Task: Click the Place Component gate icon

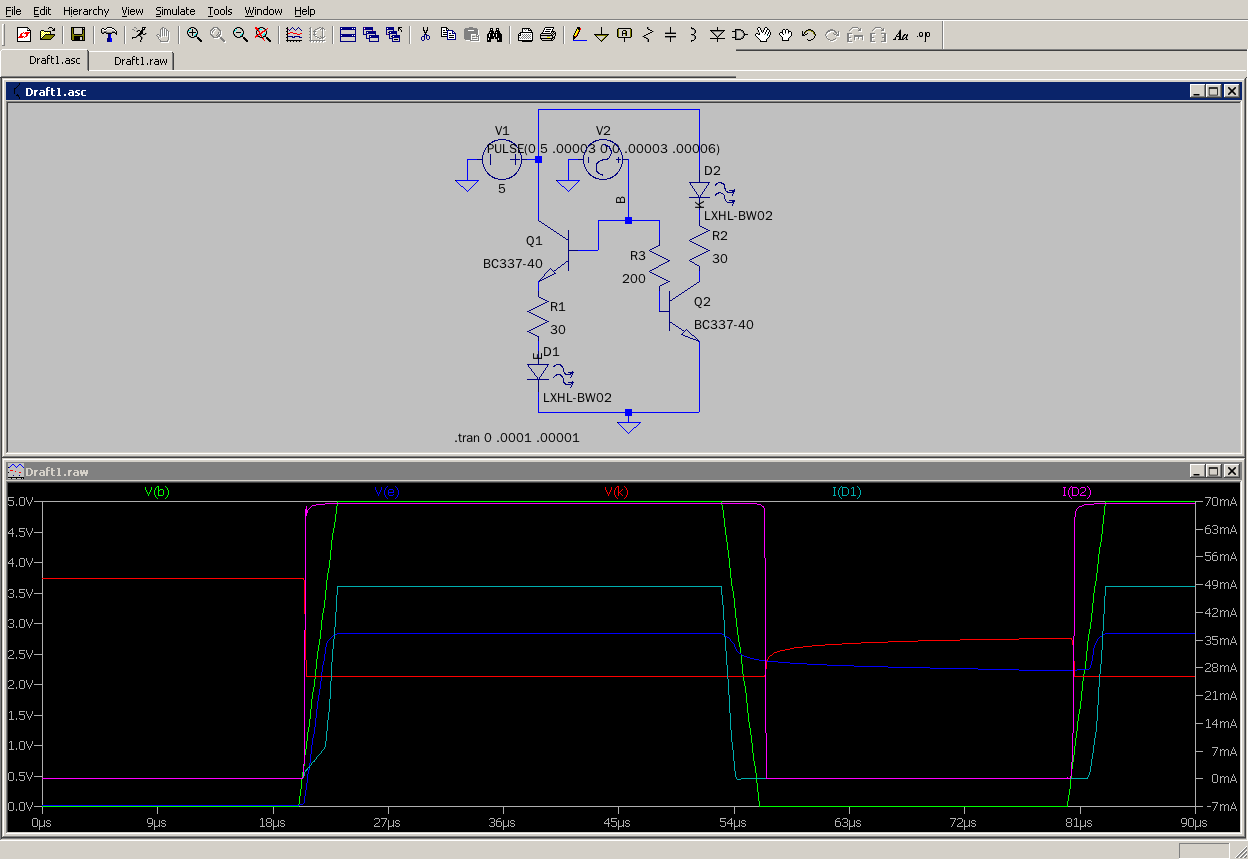Action: (740, 35)
